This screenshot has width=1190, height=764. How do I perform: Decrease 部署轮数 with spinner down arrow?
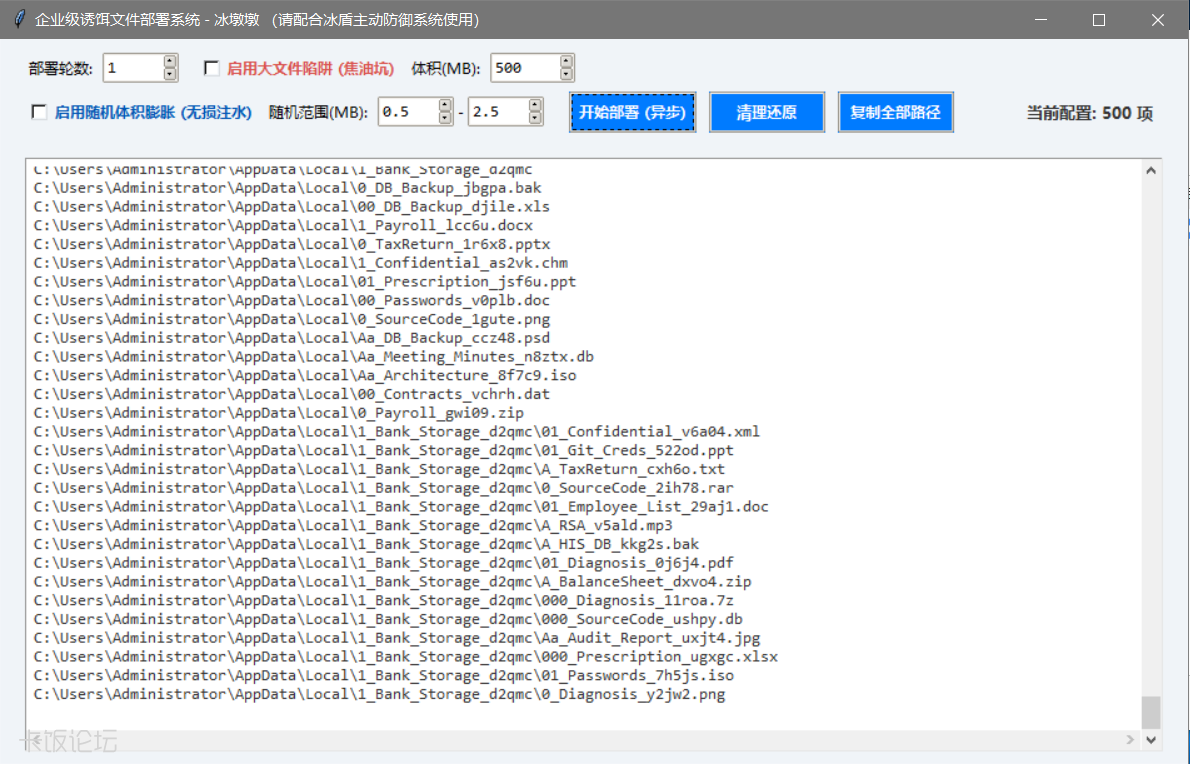point(170,74)
